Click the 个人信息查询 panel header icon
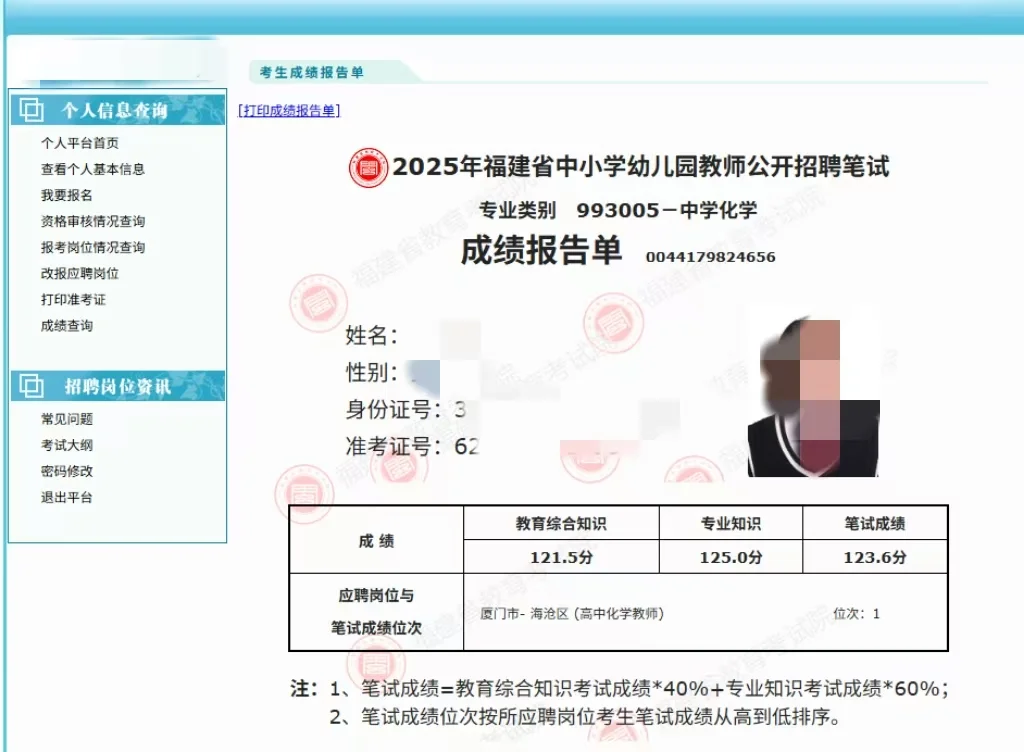This screenshot has height=752, width=1024. [30, 111]
